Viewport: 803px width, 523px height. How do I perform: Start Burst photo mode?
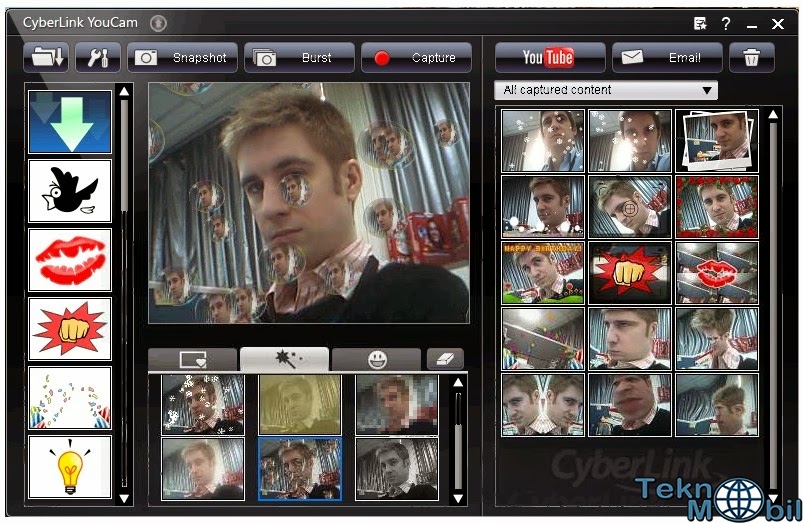coord(300,57)
